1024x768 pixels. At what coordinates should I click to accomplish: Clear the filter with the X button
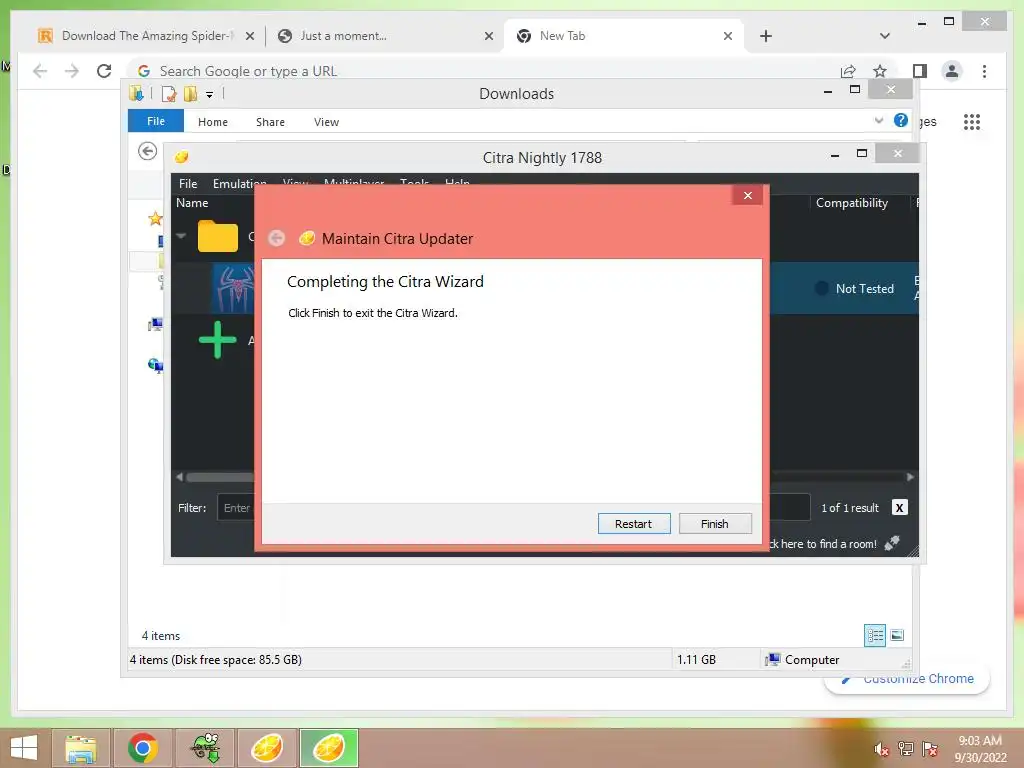pos(899,507)
